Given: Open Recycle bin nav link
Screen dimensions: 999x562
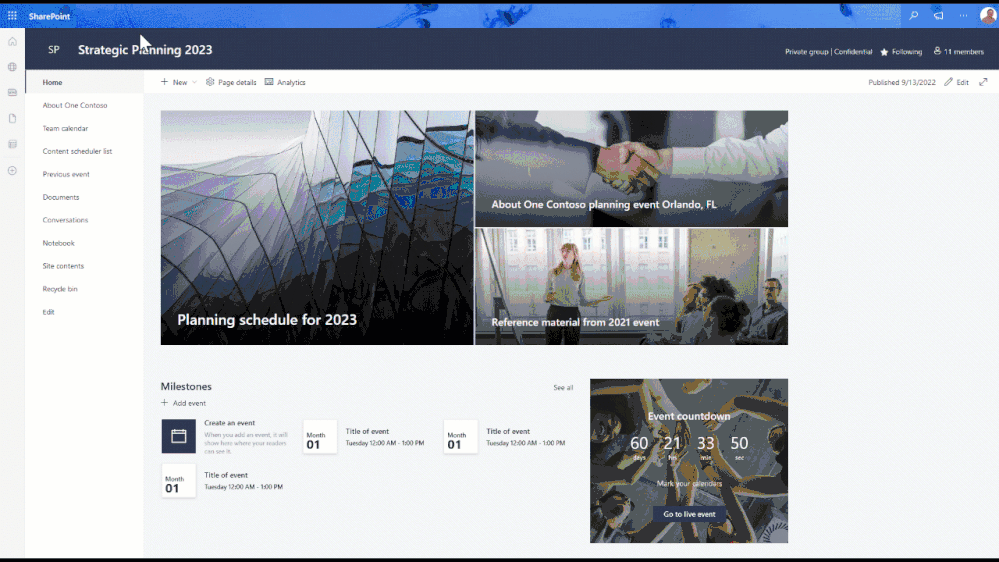Looking at the screenshot, I should pyautogui.click(x=60, y=289).
